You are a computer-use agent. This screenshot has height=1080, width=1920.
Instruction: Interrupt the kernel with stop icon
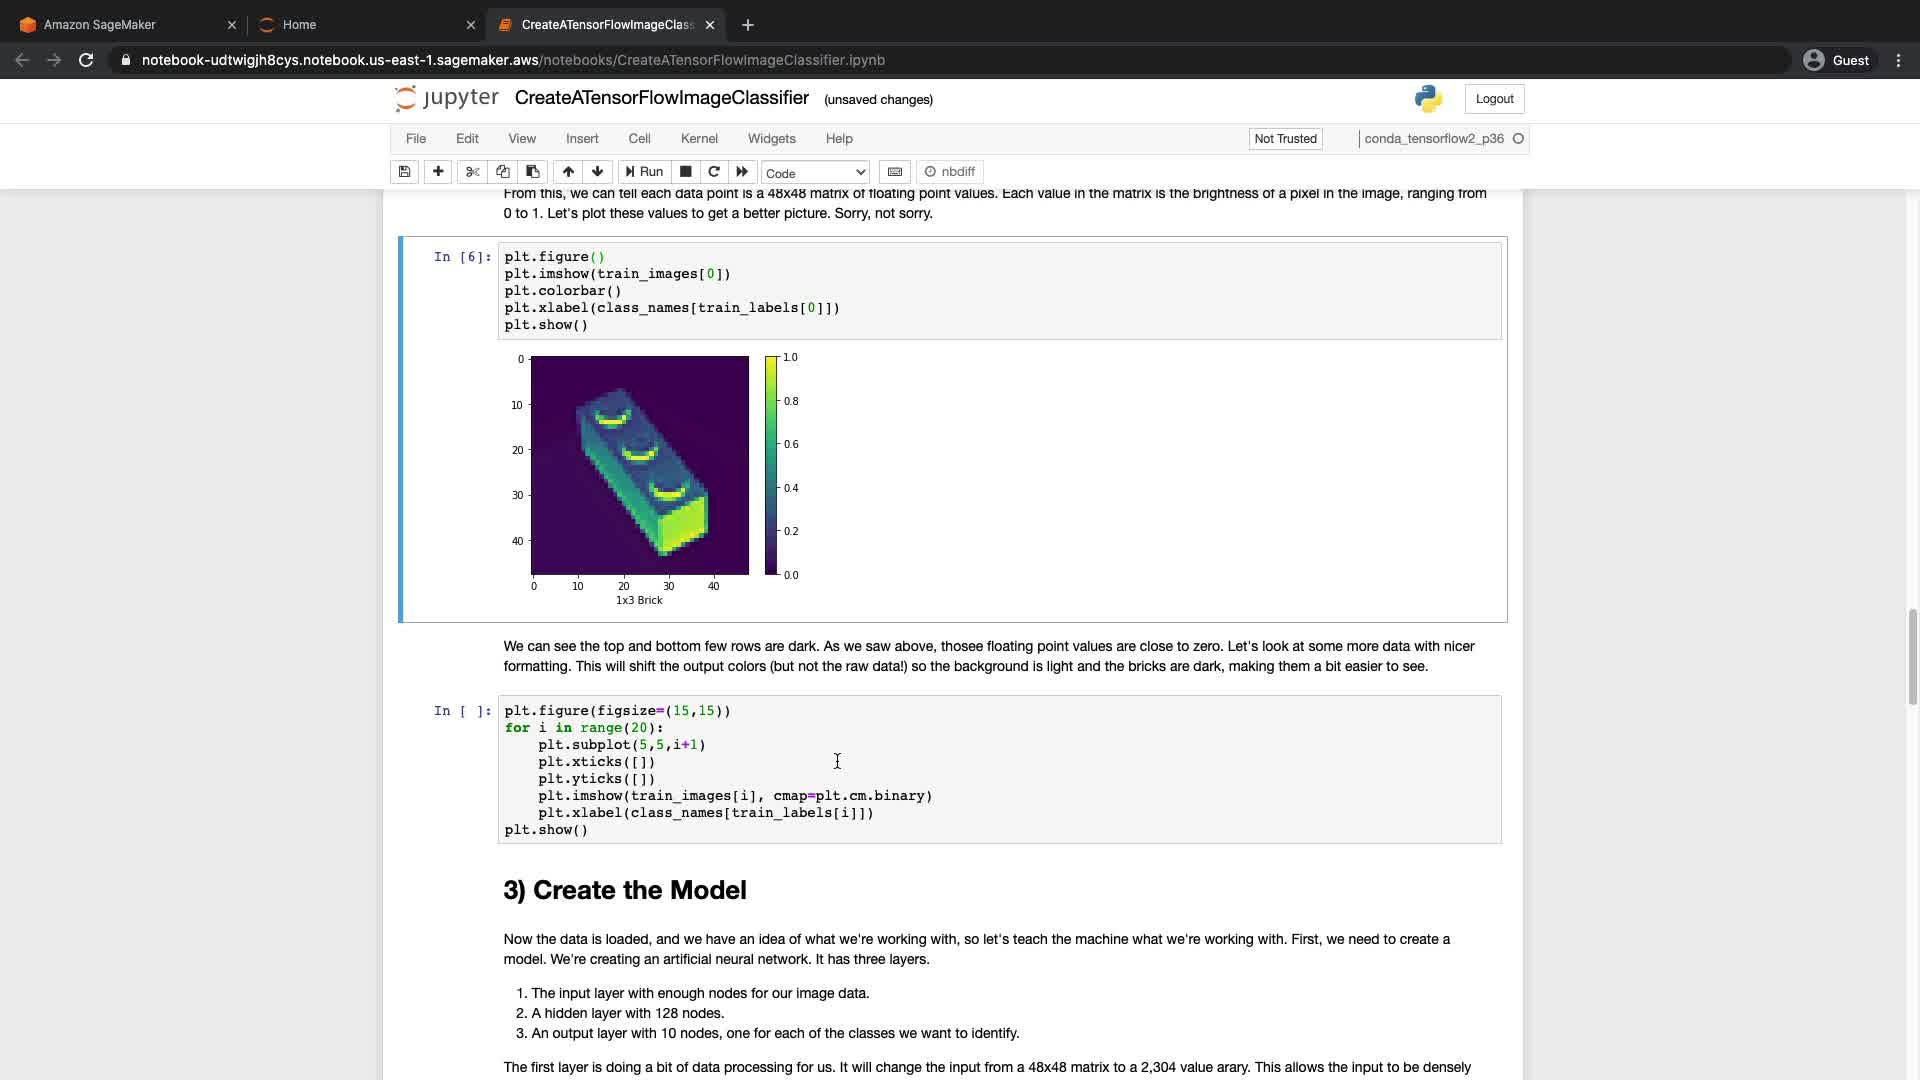[x=686, y=172]
